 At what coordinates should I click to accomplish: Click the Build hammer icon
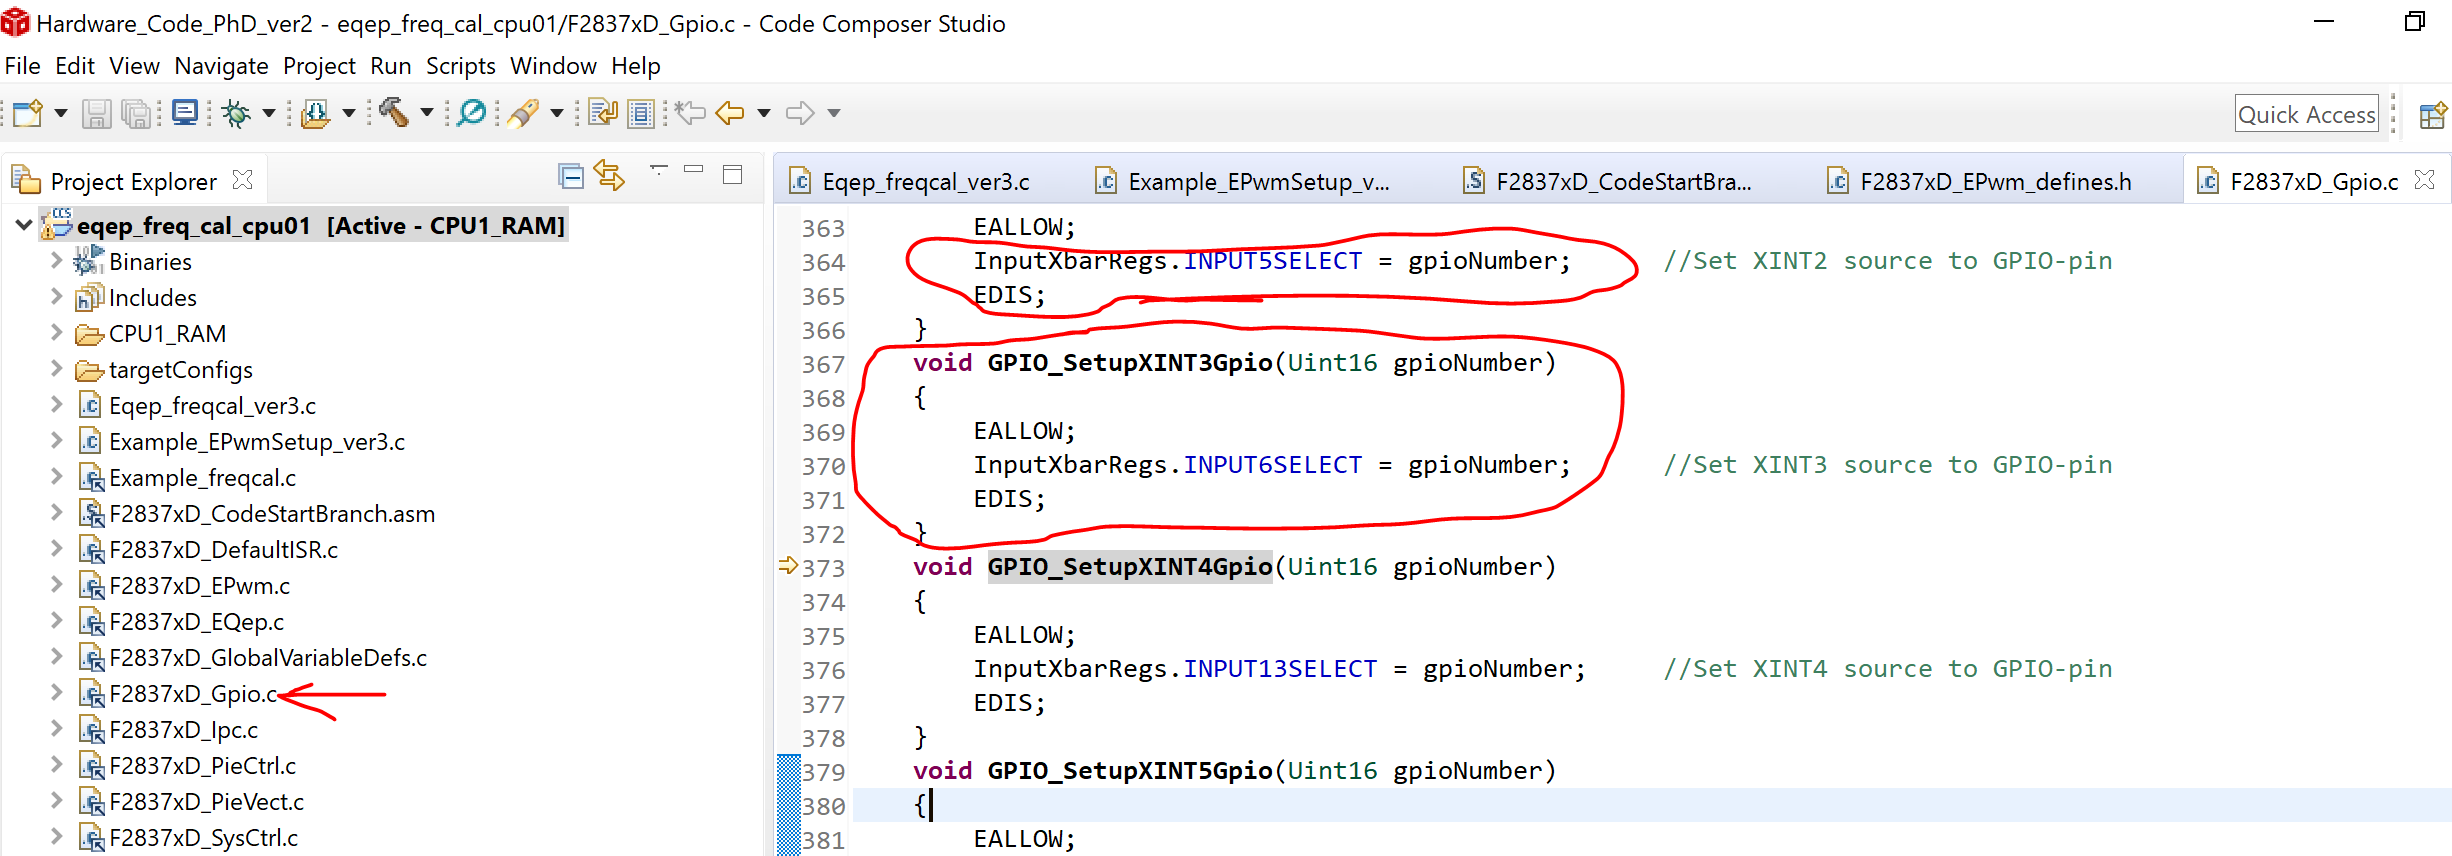pos(393,113)
